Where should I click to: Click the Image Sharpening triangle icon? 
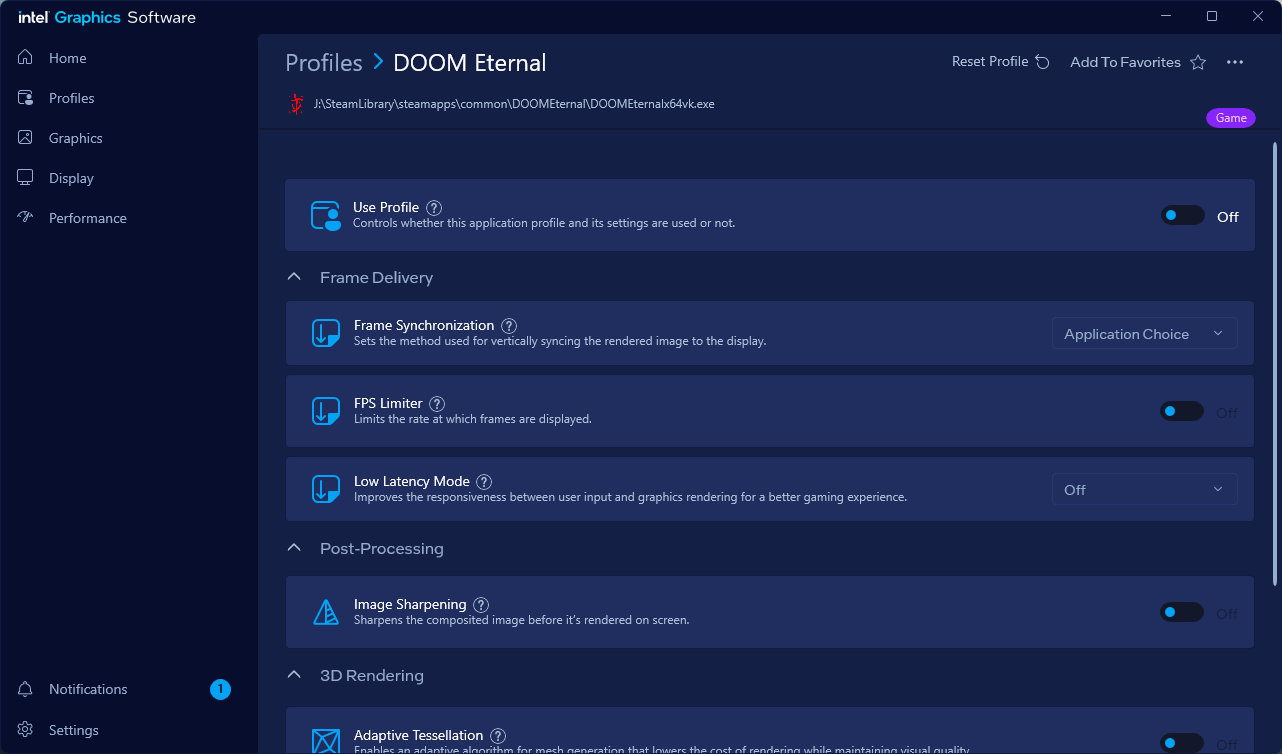326,612
